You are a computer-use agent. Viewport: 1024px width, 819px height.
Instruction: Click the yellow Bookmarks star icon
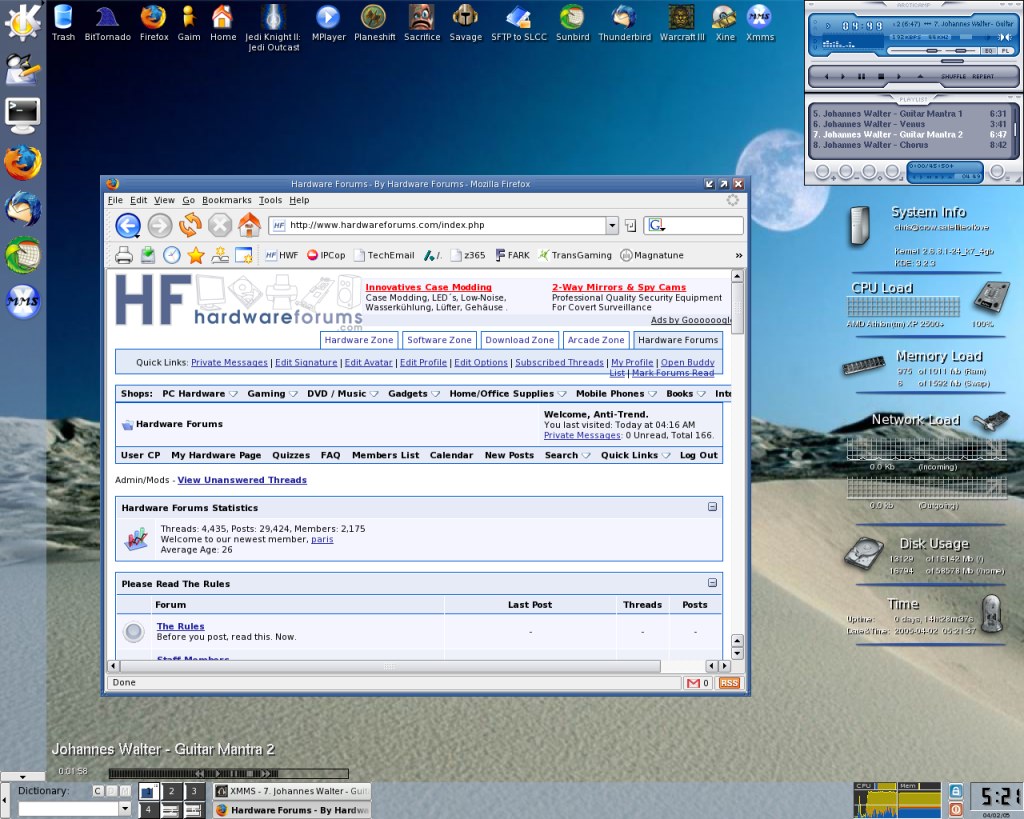[x=196, y=255]
